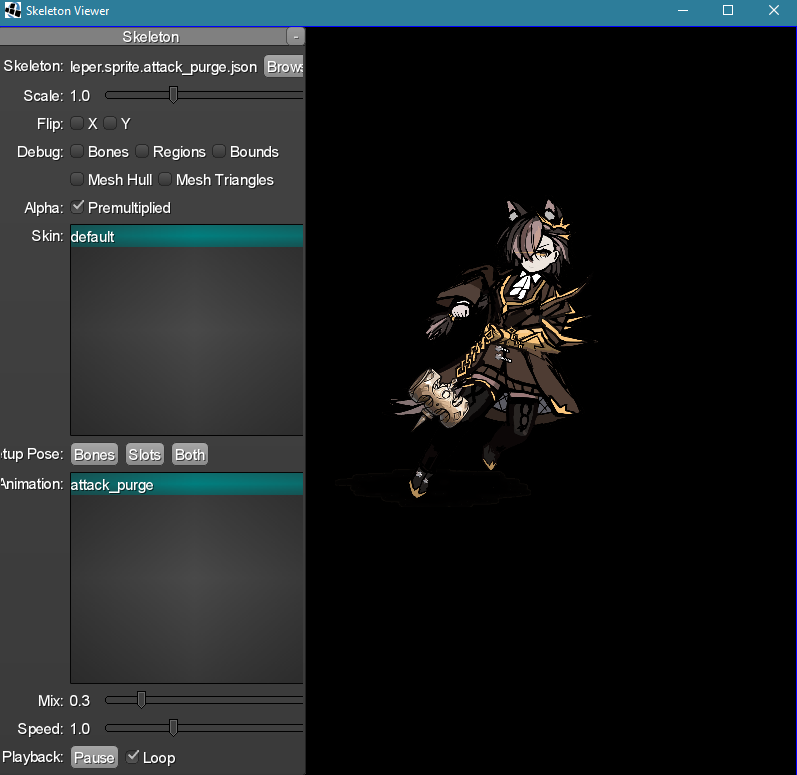This screenshot has height=775, width=797.
Task: Click the leper.sprite.attack_purge.json filename
Action: [x=163, y=67]
